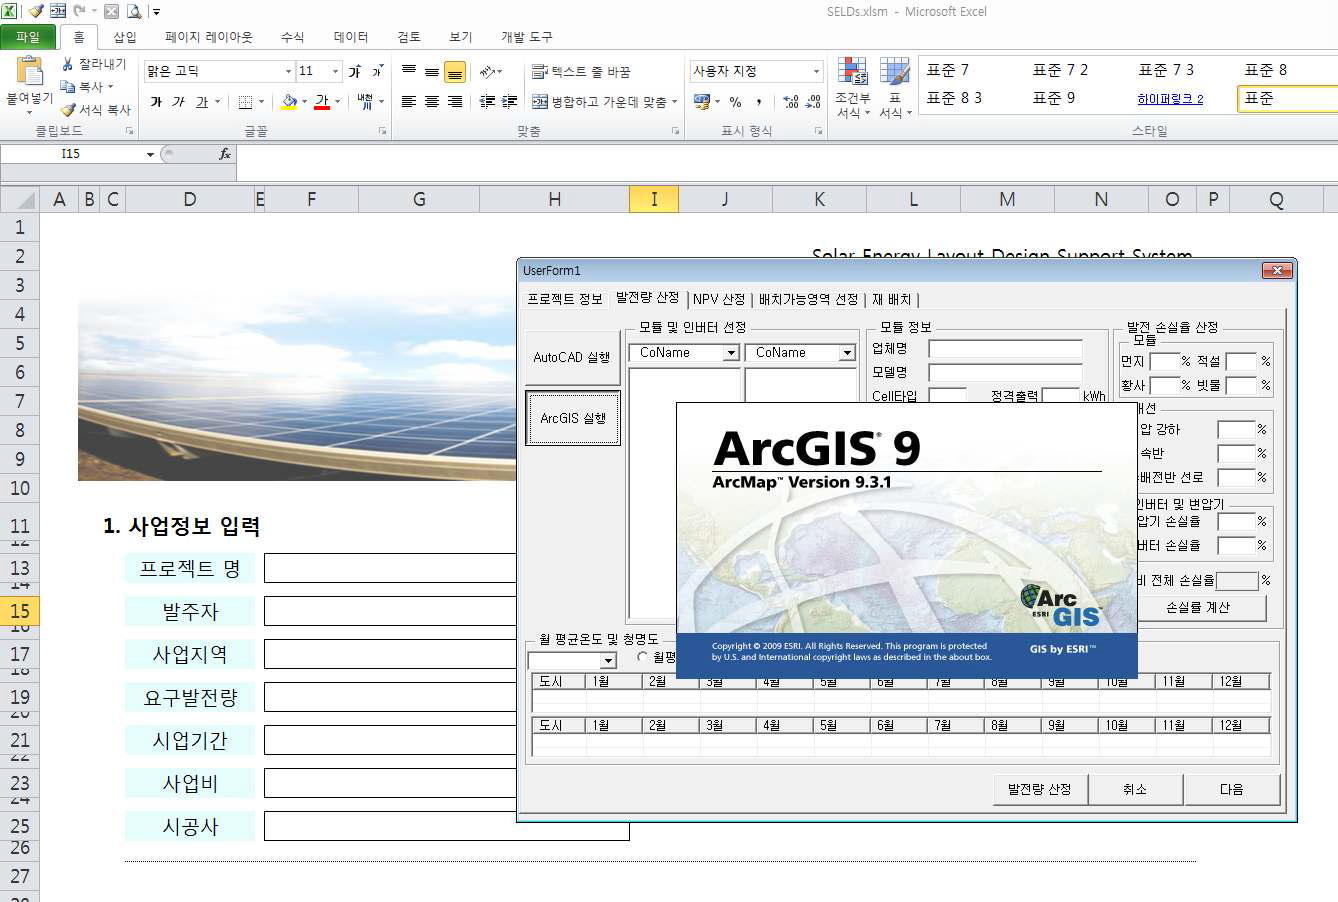Open number format dropdown (사용자 지정)

pyautogui.click(x=816, y=71)
